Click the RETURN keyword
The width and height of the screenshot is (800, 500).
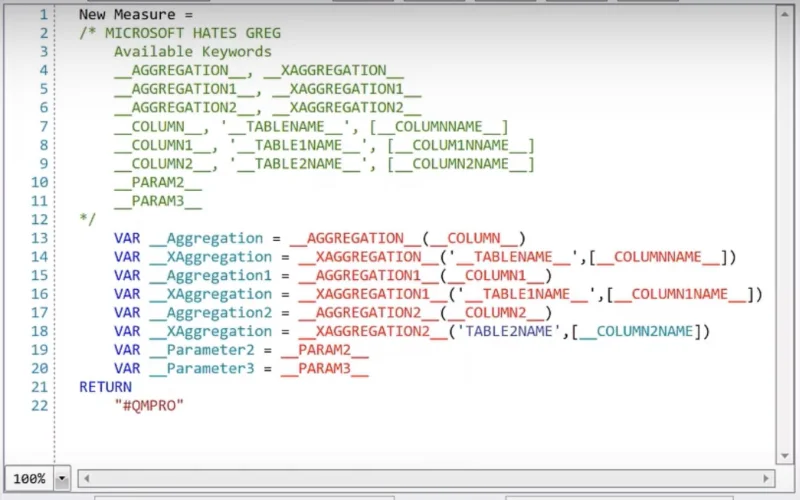106,387
